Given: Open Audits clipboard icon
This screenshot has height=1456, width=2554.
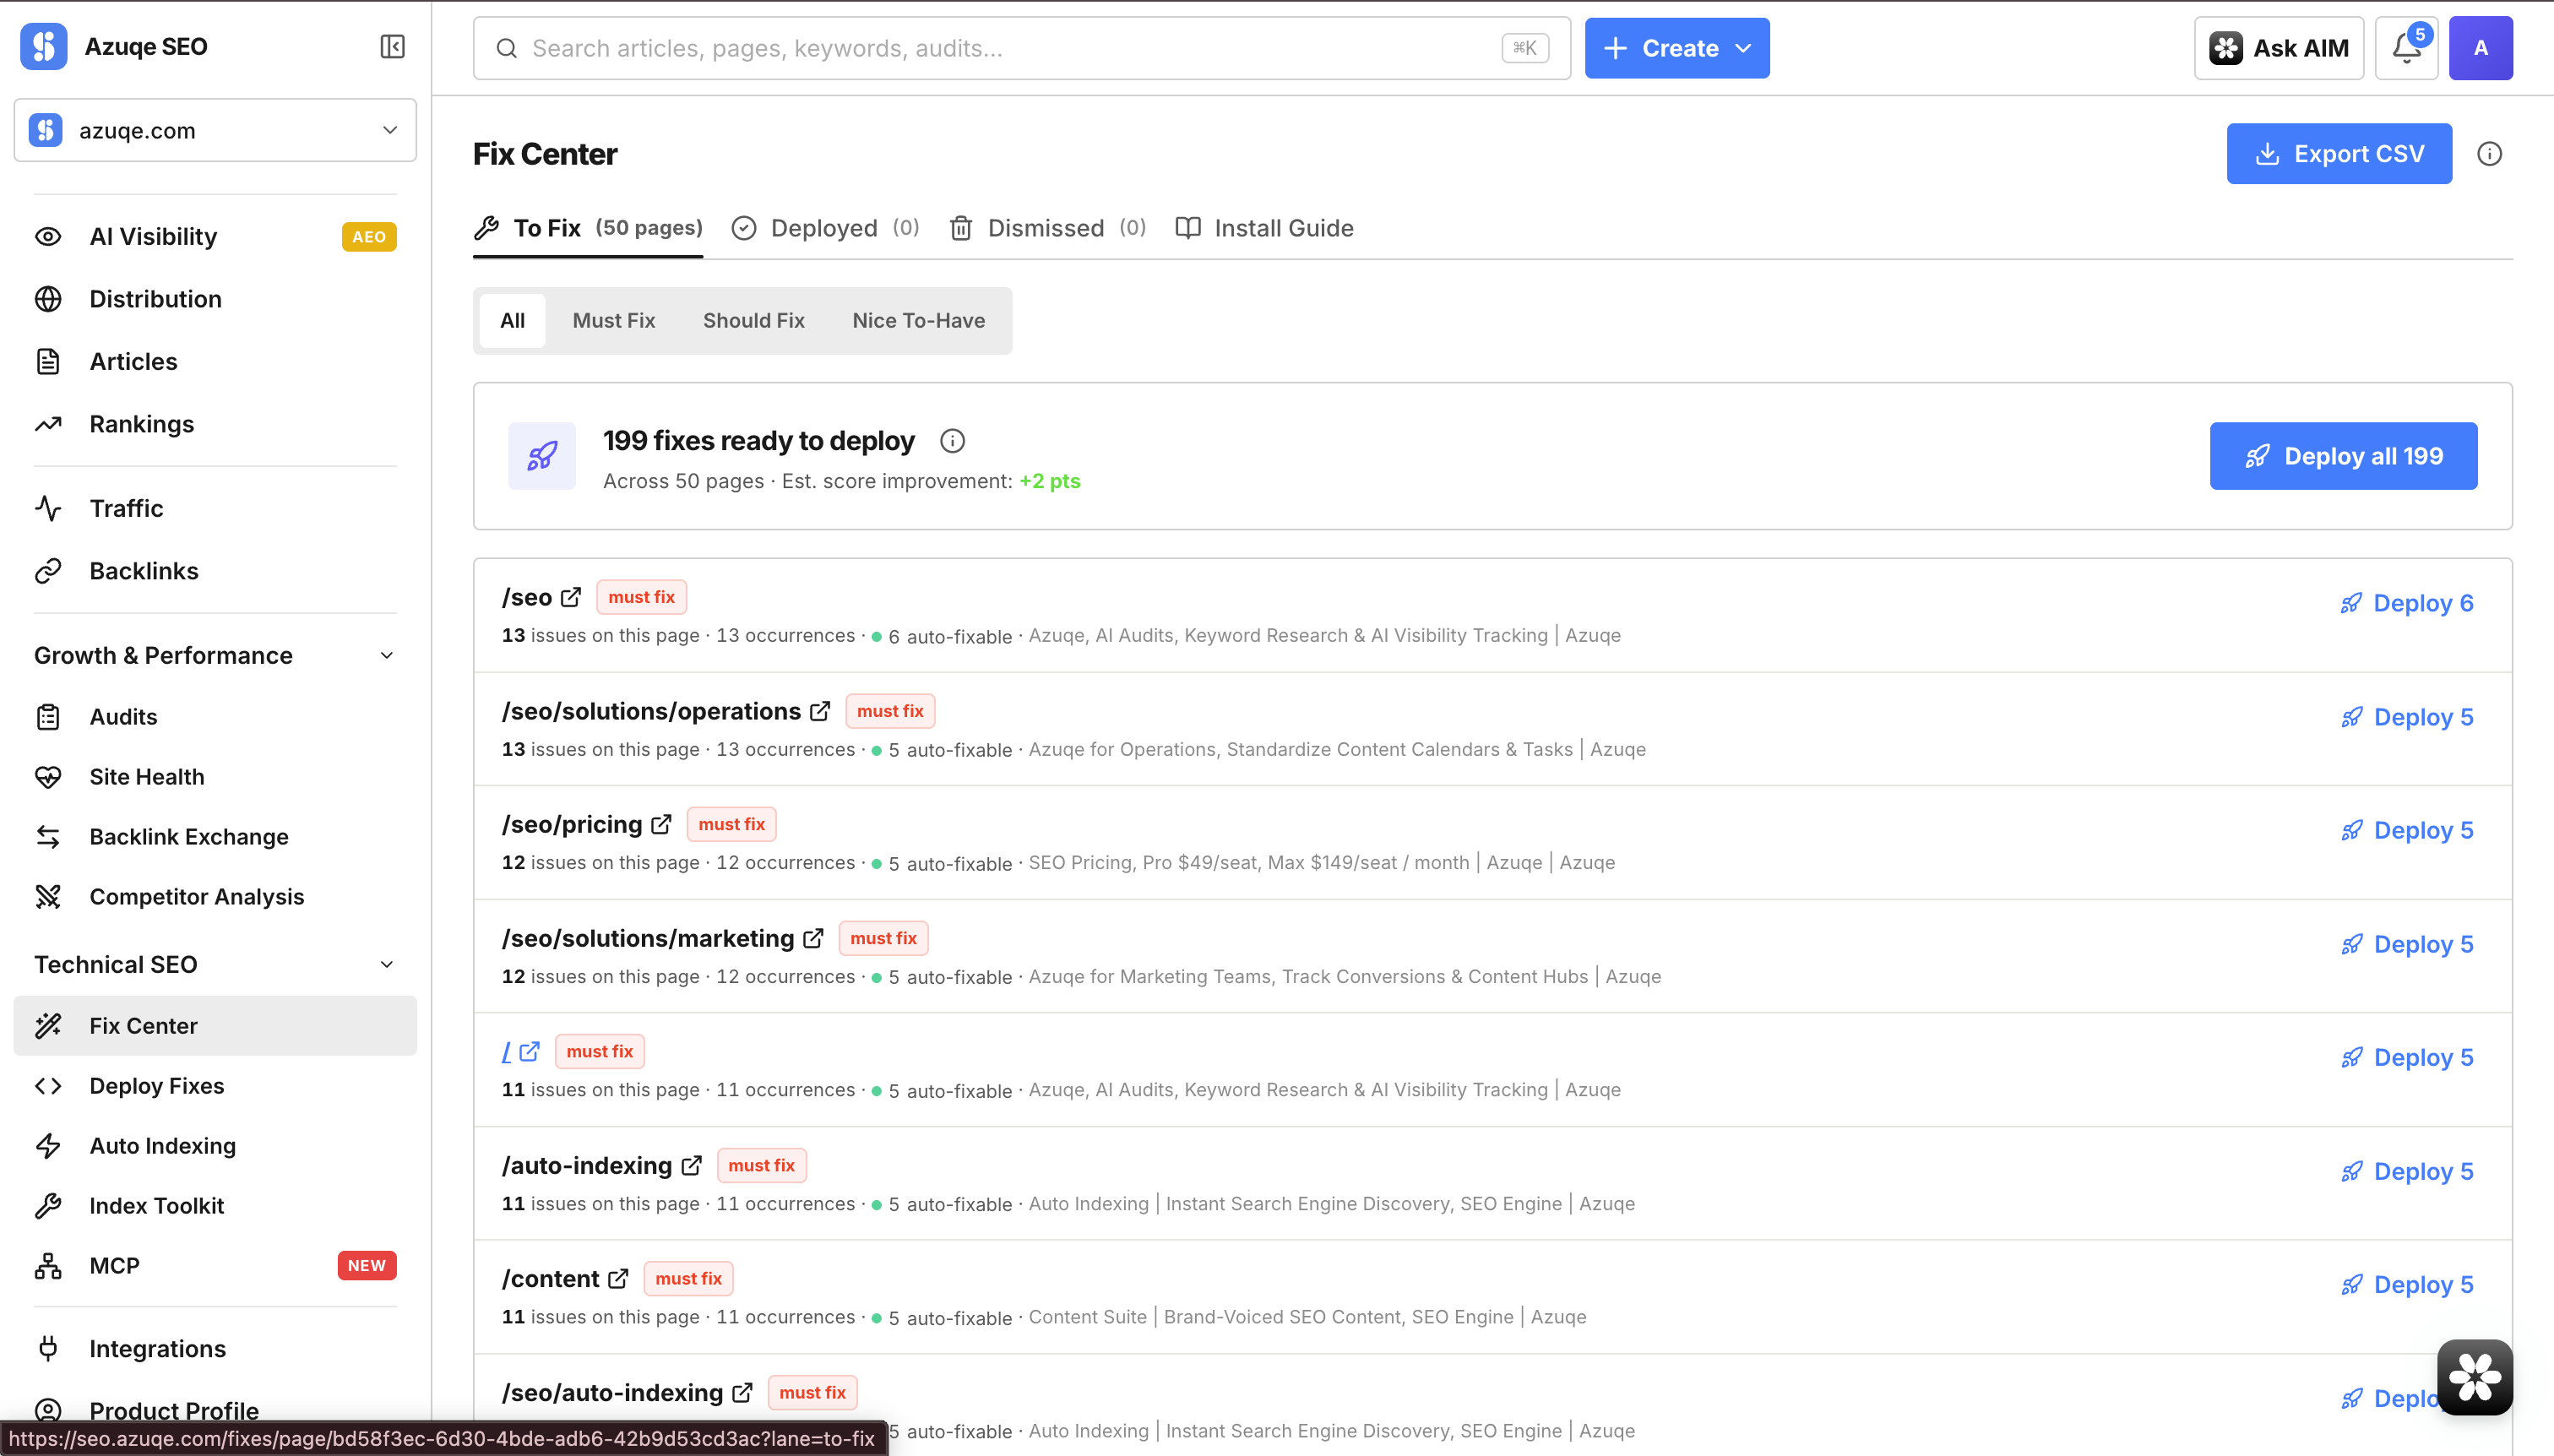Looking at the screenshot, I should click(x=48, y=717).
